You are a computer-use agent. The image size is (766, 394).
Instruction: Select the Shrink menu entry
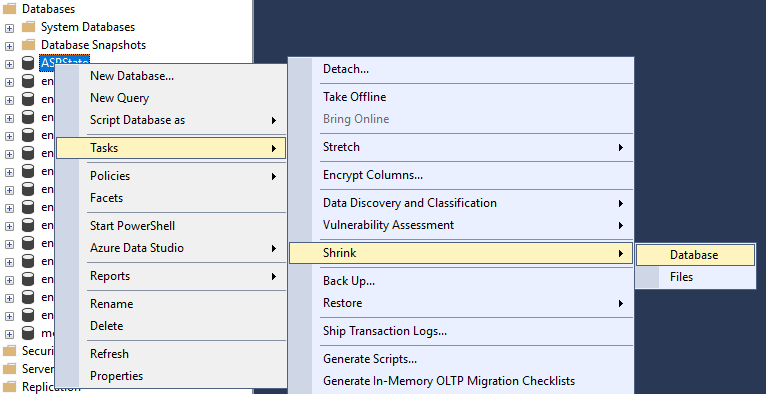(461, 253)
